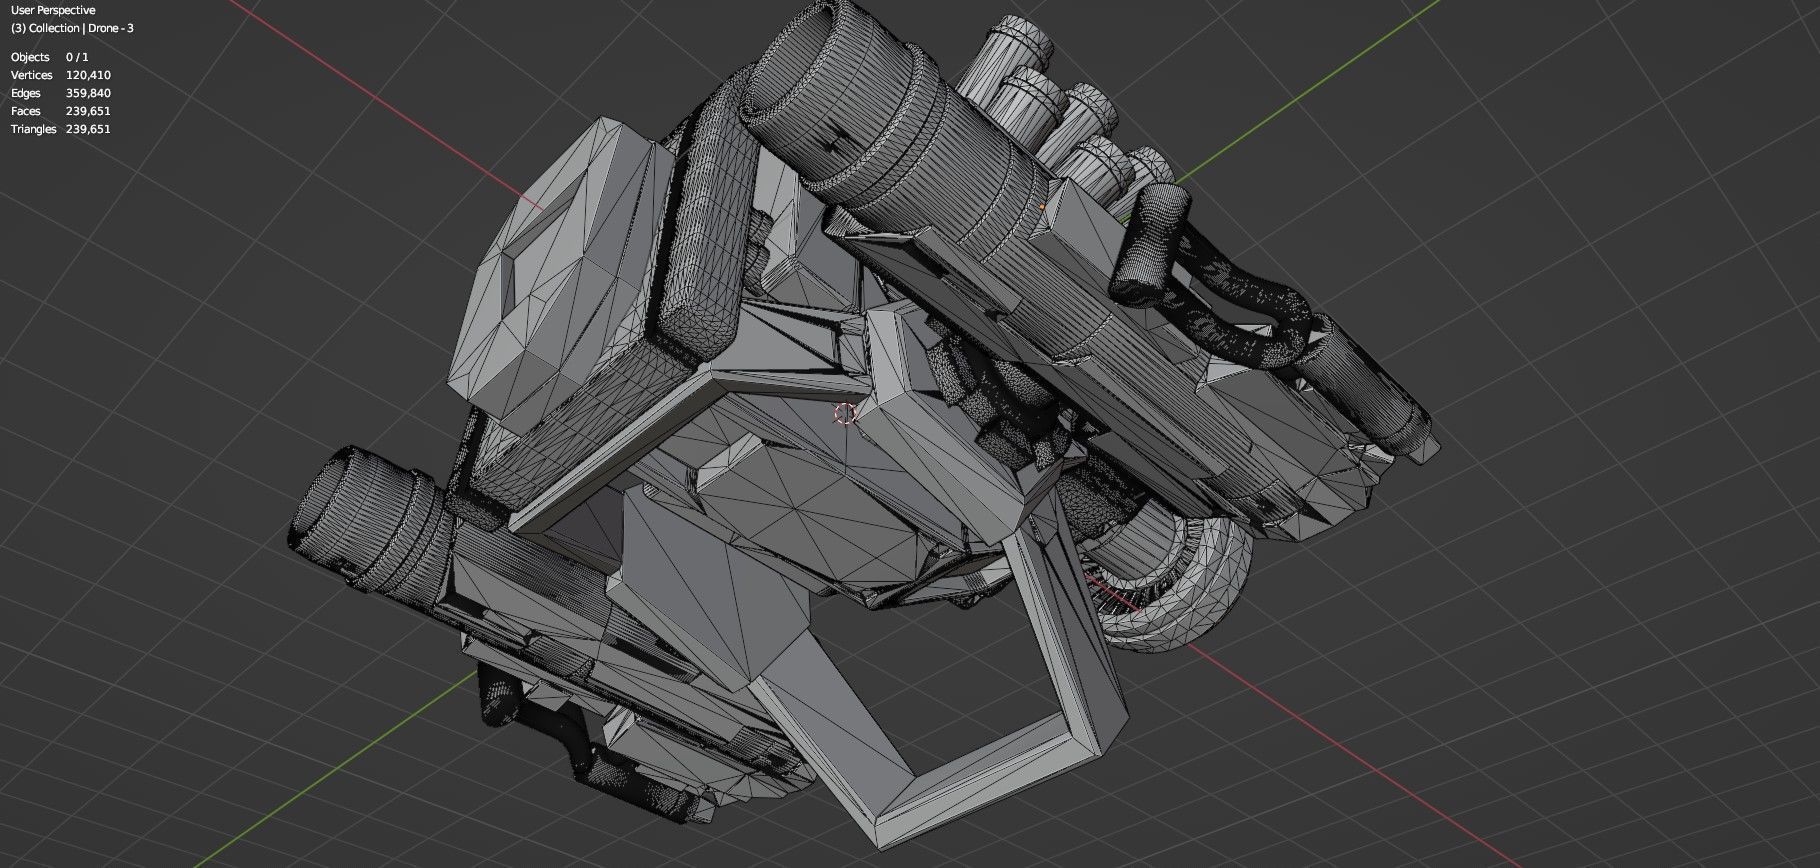Click the red-white 3D cursor in the viewport
This screenshot has width=1820, height=868.
coord(846,413)
